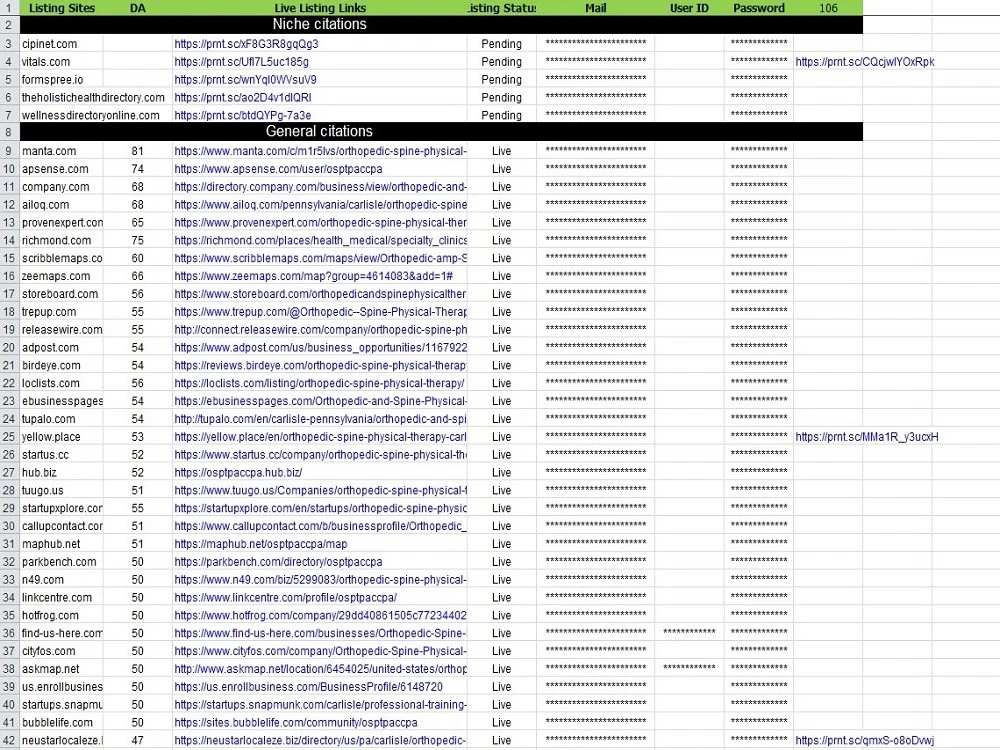The image size is (1000, 750).
Task: Select the 'releasewire.com' site cell
Action: click(62, 330)
